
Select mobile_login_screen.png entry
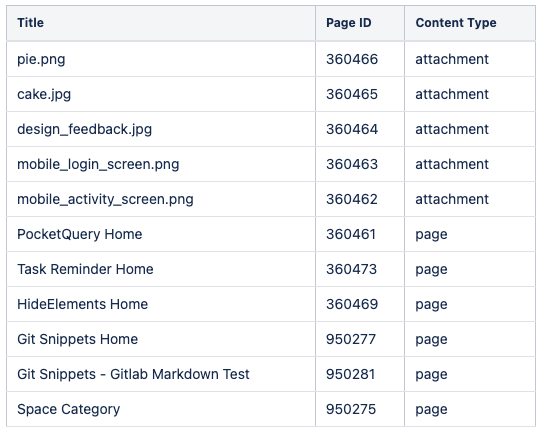pos(98,164)
